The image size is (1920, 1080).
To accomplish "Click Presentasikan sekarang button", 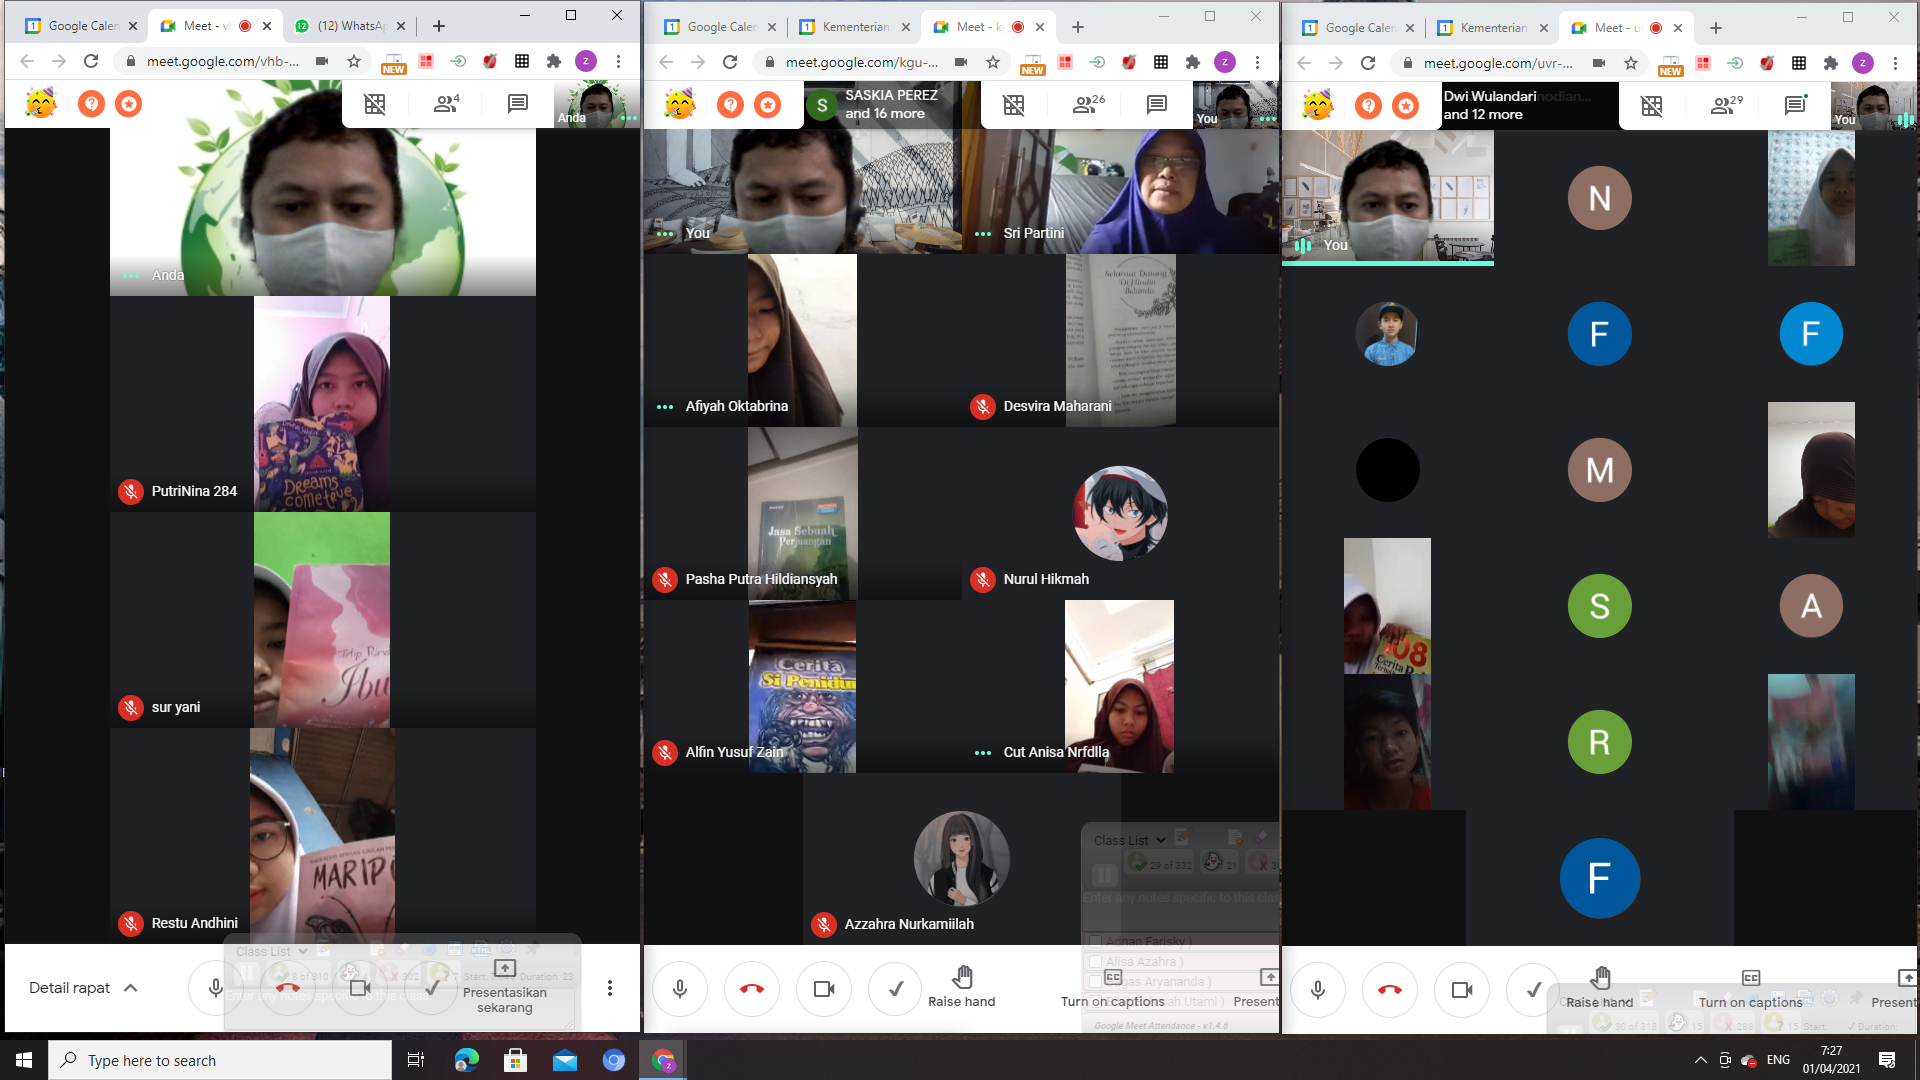I will 505,988.
